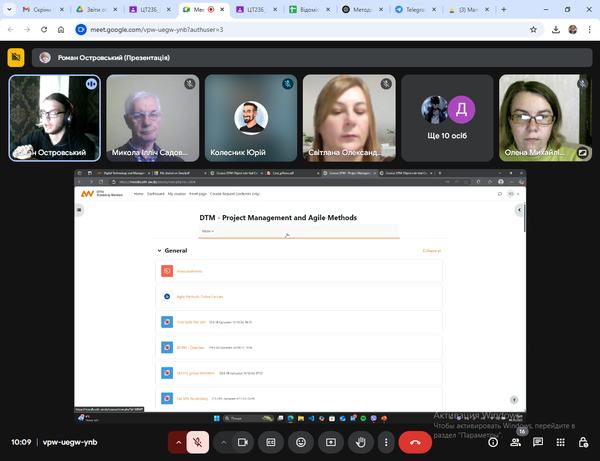Raise your hand in the meeting
The image size is (600, 461).
360,441
